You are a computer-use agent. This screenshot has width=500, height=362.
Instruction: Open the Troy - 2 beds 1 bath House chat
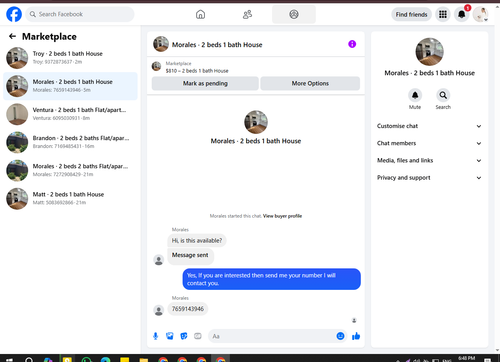point(70,58)
